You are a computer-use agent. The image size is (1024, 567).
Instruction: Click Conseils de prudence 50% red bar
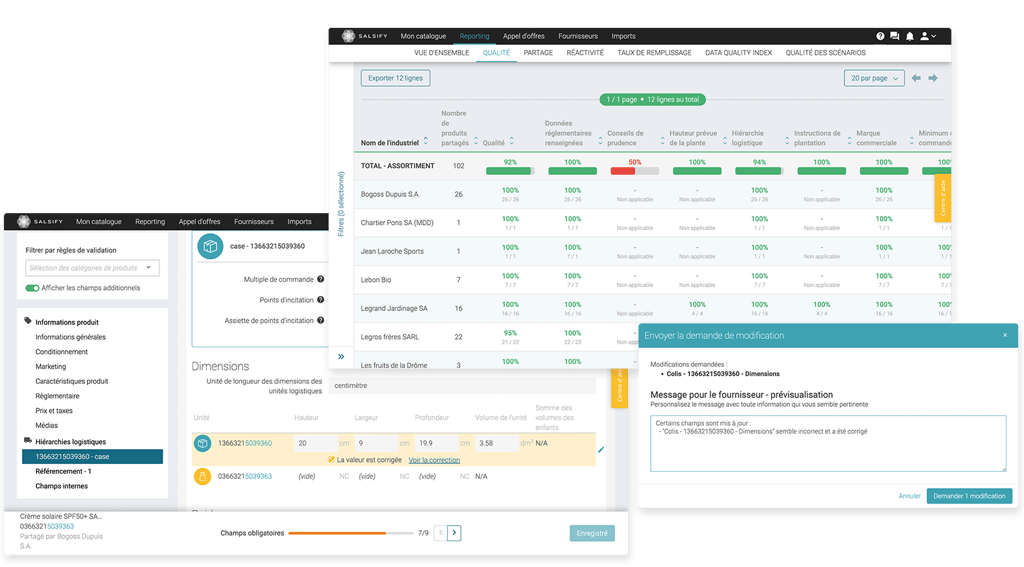[x=634, y=171]
